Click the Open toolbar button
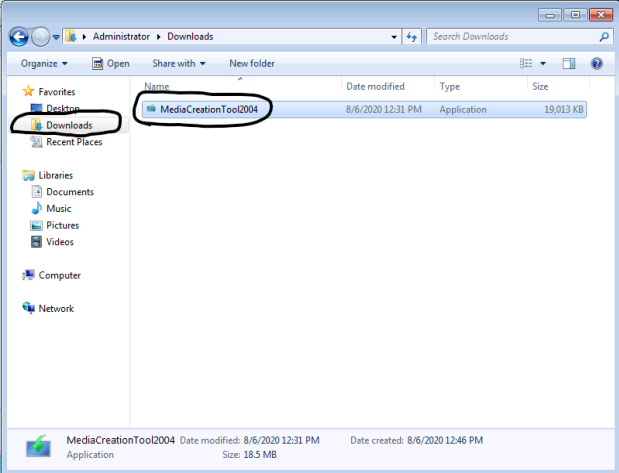 [x=111, y=64]
